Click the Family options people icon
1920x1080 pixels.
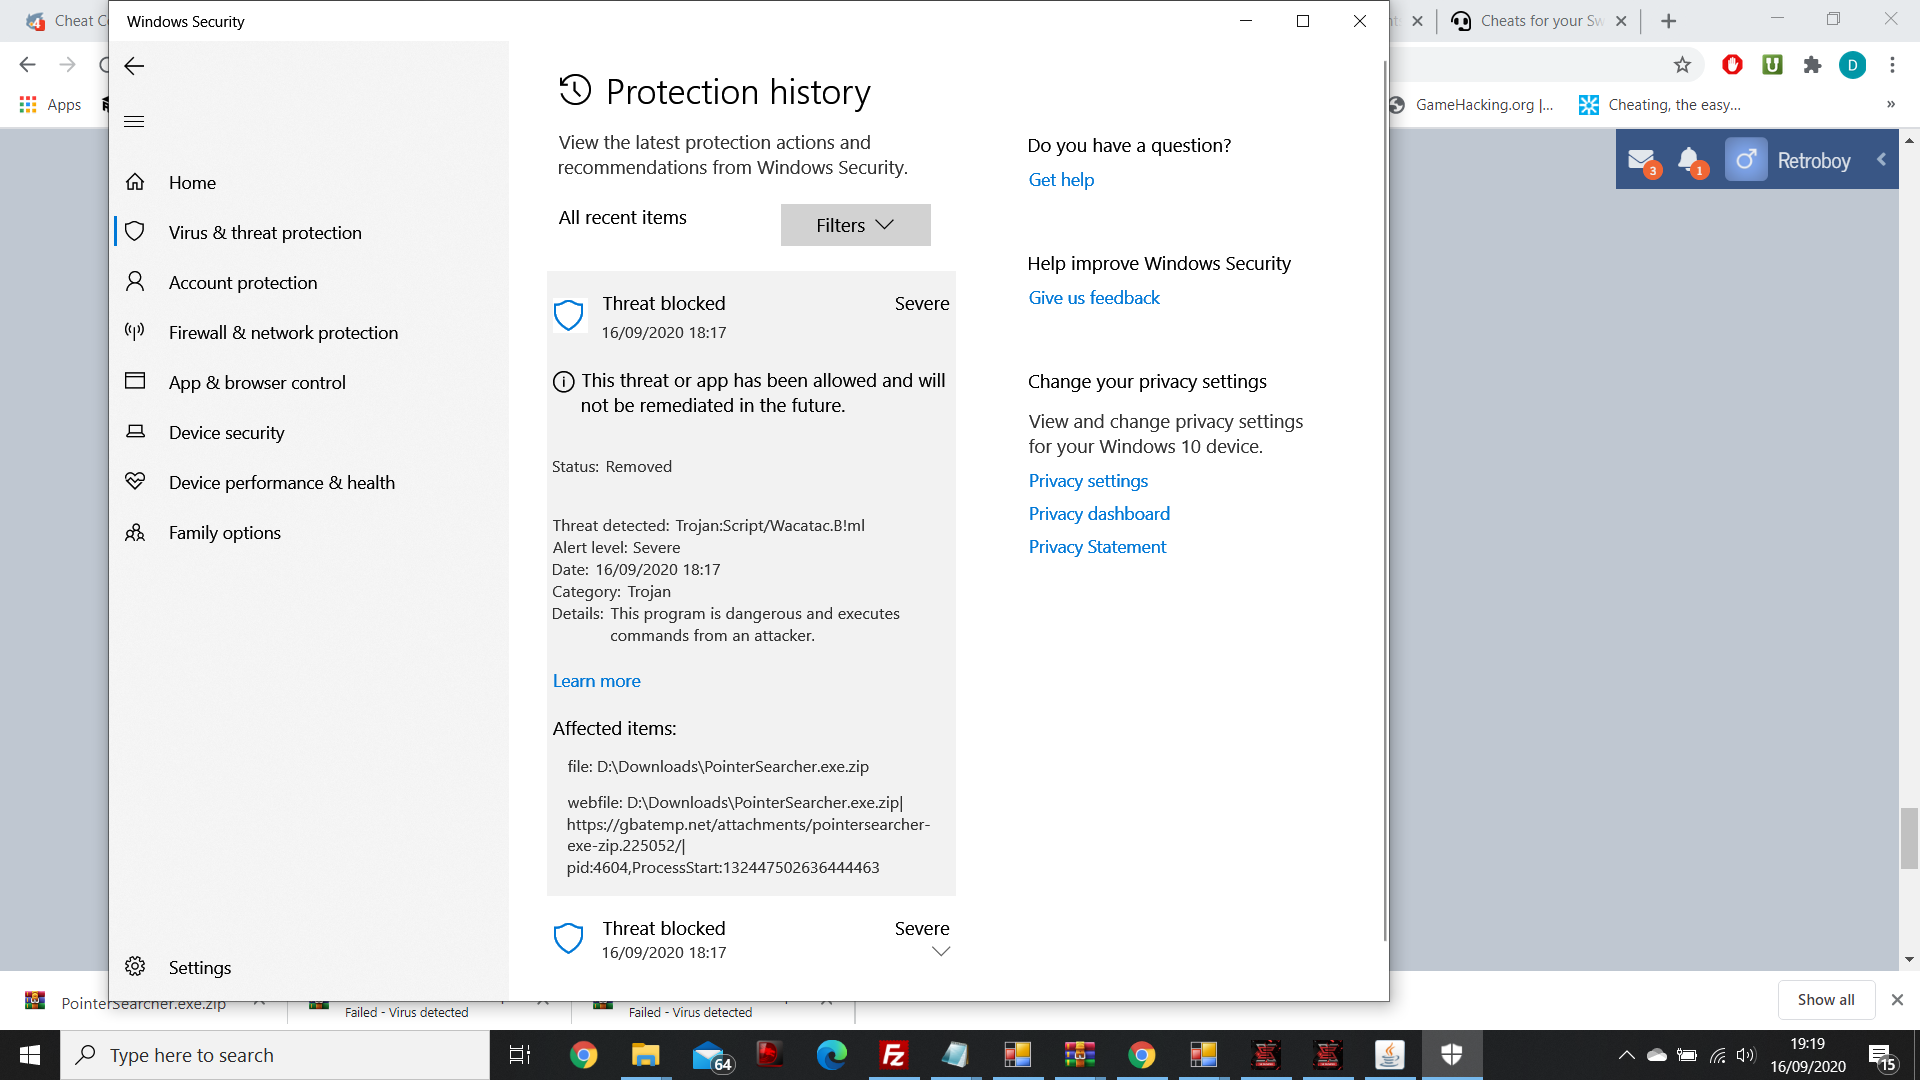tap(135, 532)
